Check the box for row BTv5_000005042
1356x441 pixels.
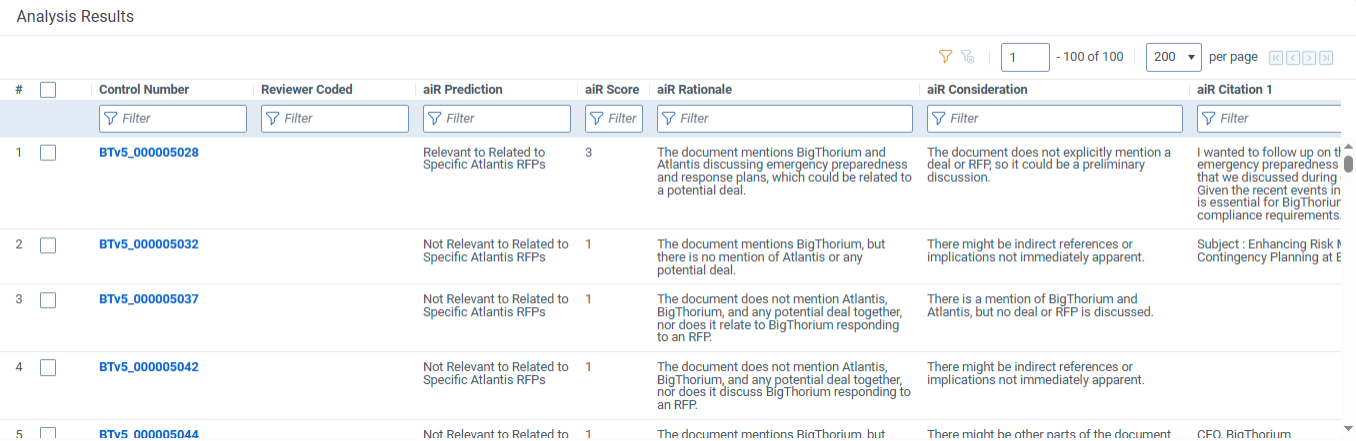tap(48, 367)
